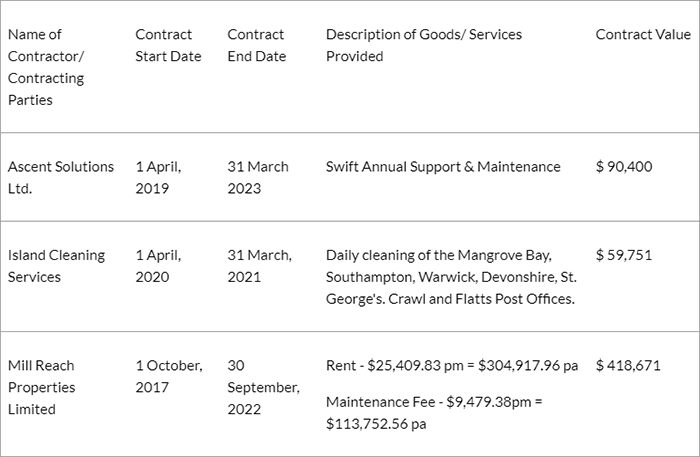Click the 'Name of Contractor/ Contracting Parties' header

46,67
